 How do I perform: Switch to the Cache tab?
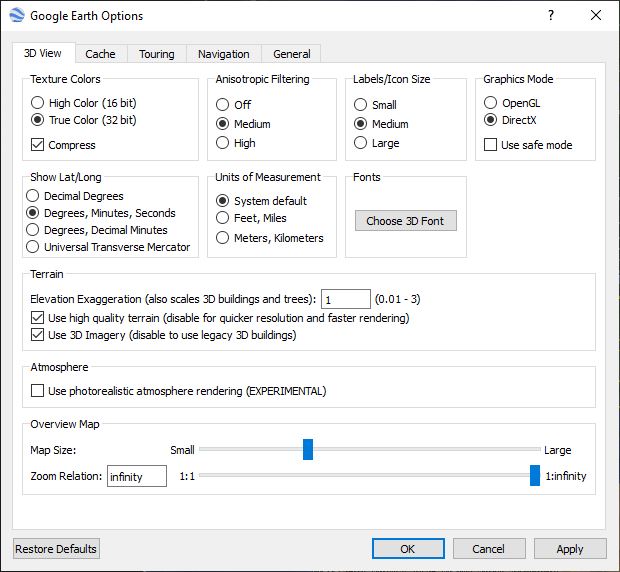click(x=100, y=54)
